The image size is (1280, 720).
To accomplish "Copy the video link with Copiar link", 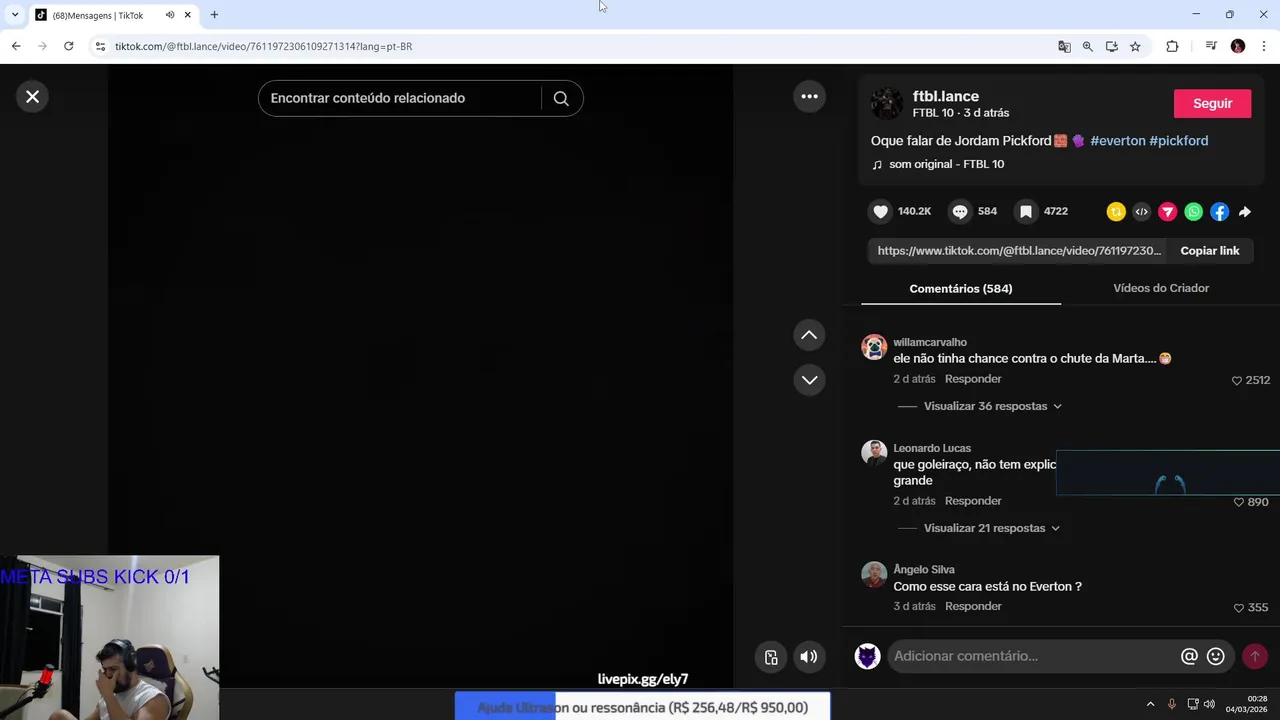I will 1209,251.
